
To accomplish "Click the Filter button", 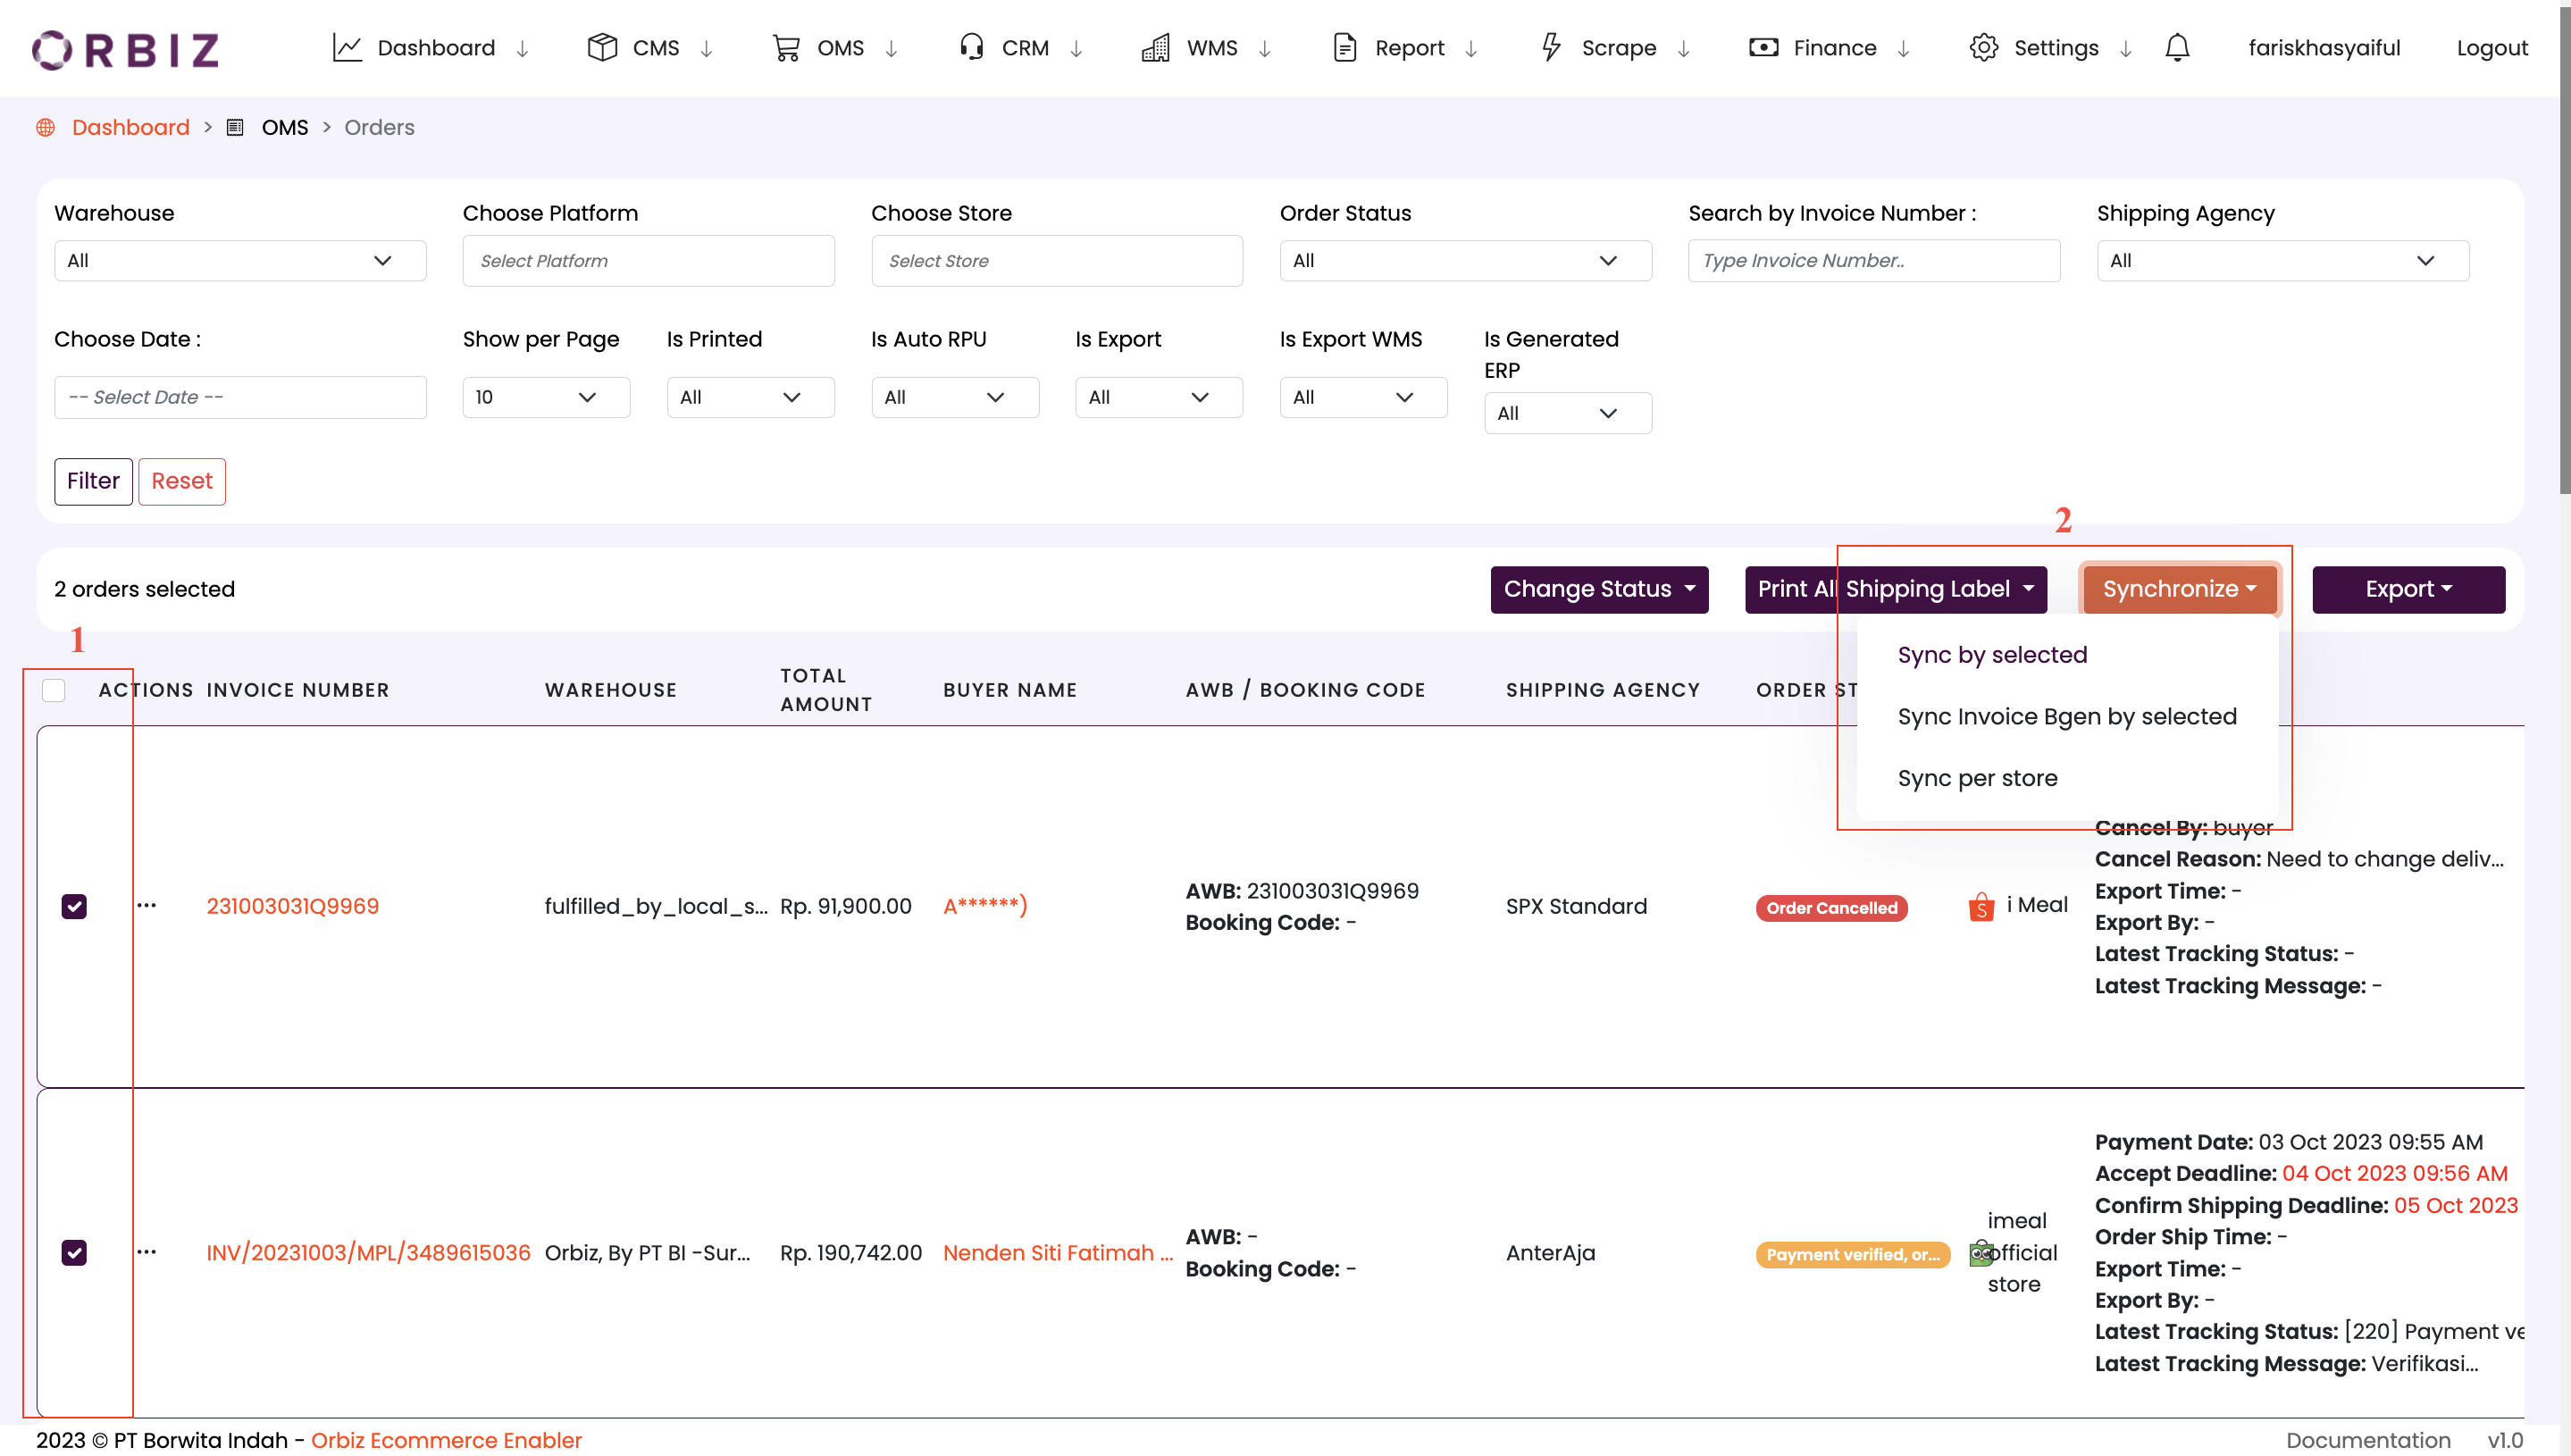I will click(x=93, y=481).
